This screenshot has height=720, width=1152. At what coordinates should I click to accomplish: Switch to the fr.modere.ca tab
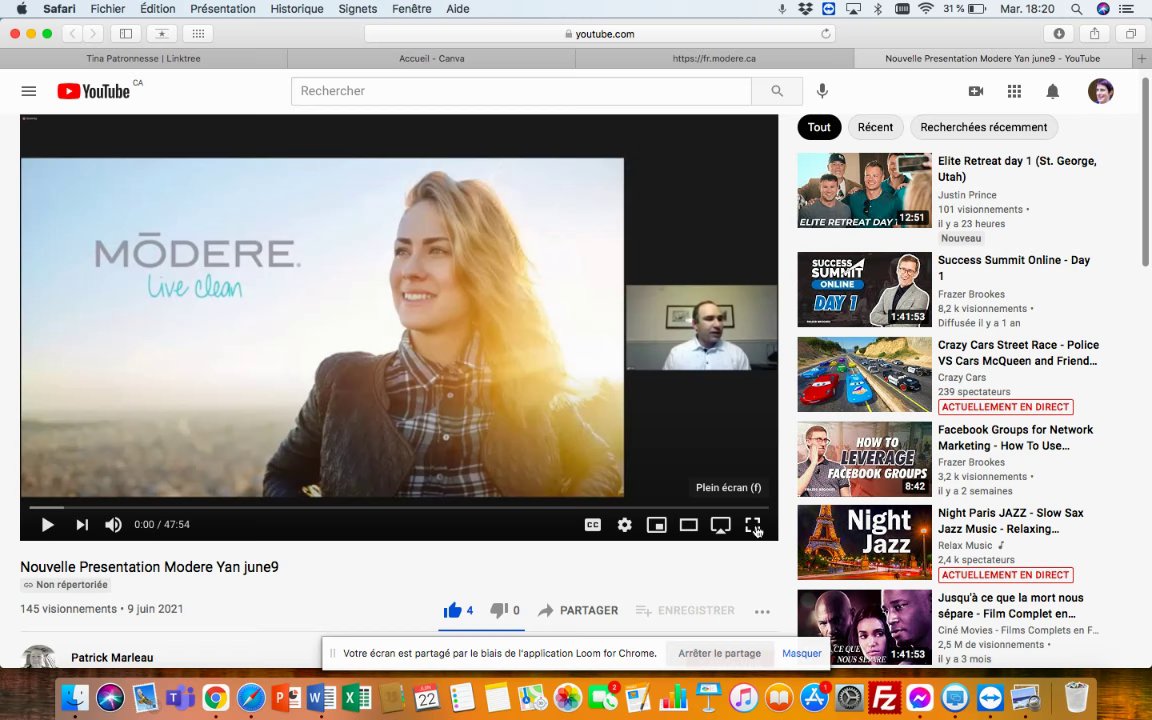click(x=714, y=59)
